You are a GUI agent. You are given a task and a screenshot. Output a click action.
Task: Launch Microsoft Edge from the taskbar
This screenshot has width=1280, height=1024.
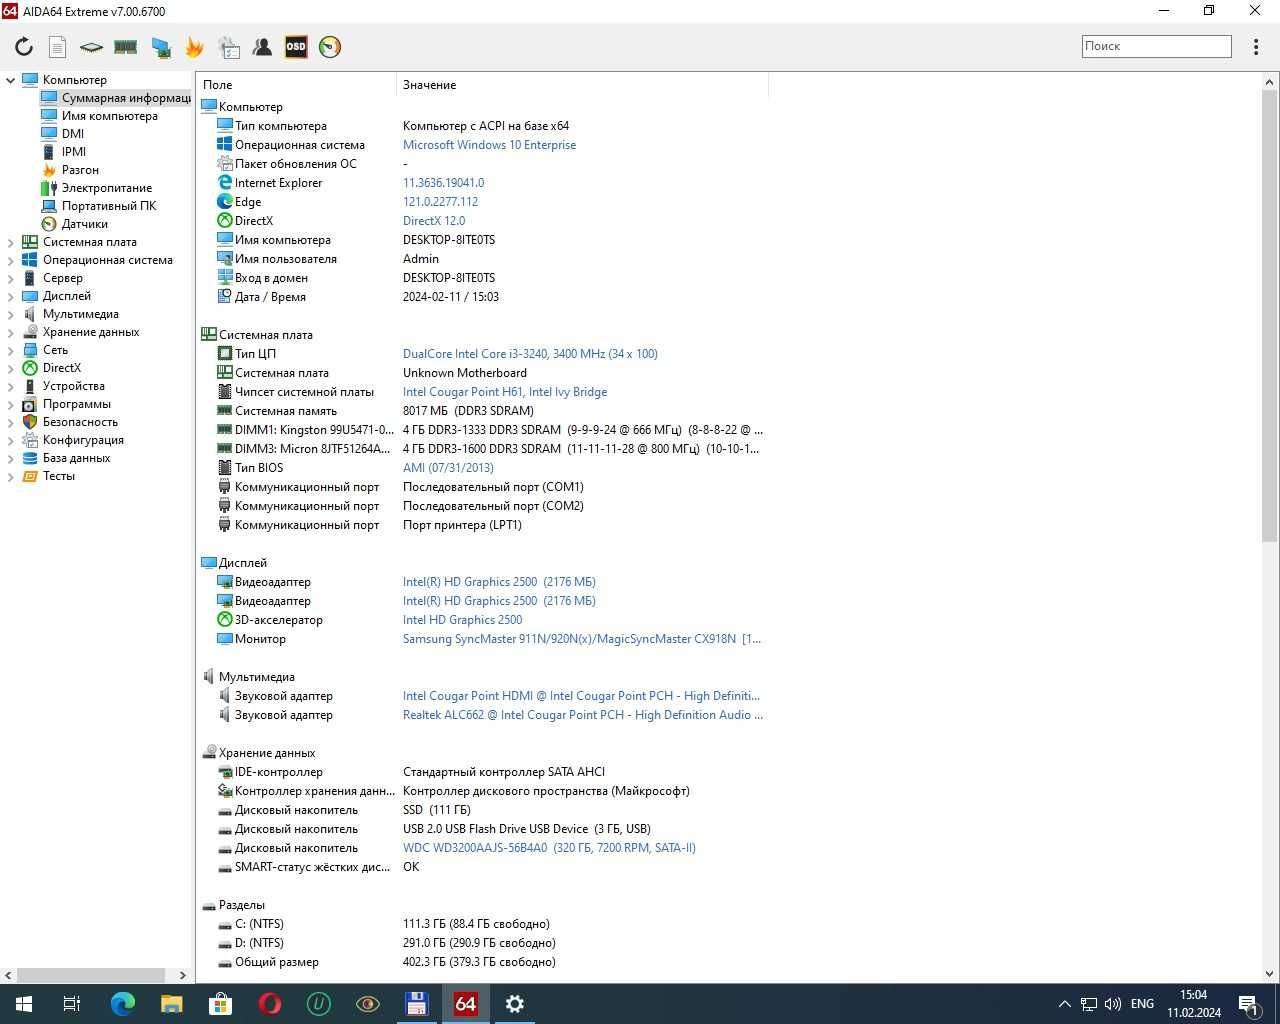pyautogui.click(x=122, y=1004)
